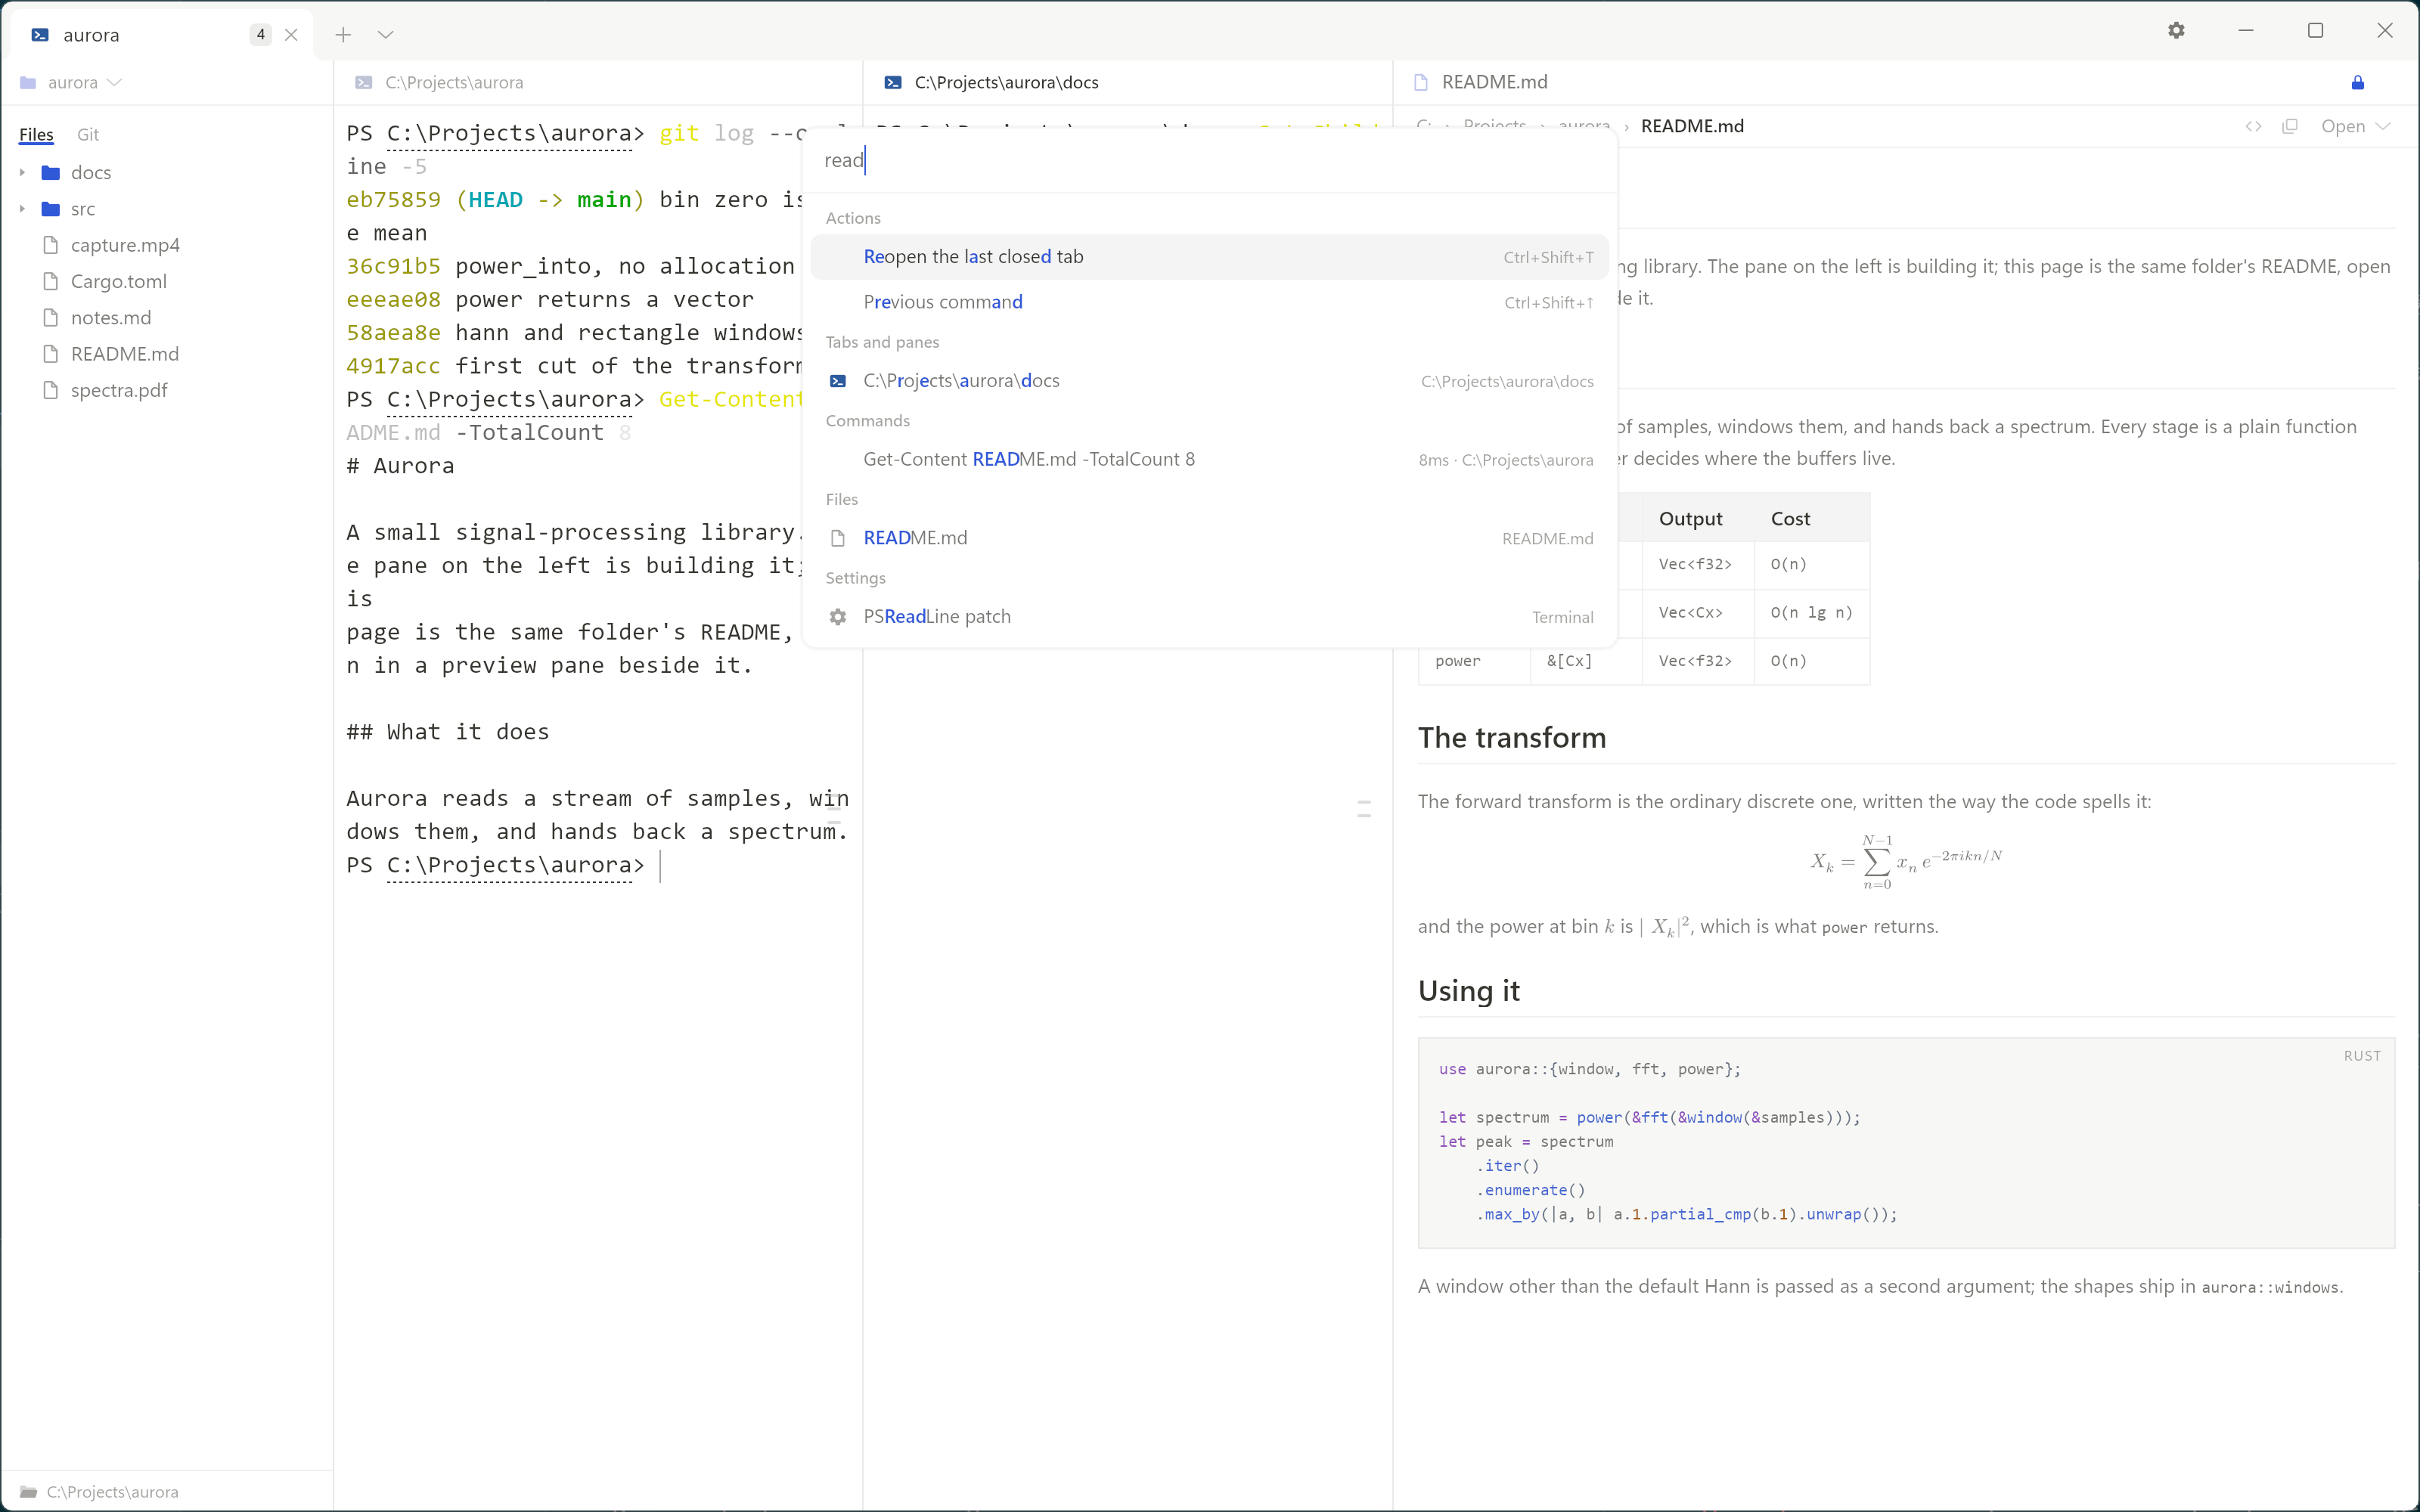Click the capture.mp4 file icon
2420x1512 pixels.
tap(51, 245)
